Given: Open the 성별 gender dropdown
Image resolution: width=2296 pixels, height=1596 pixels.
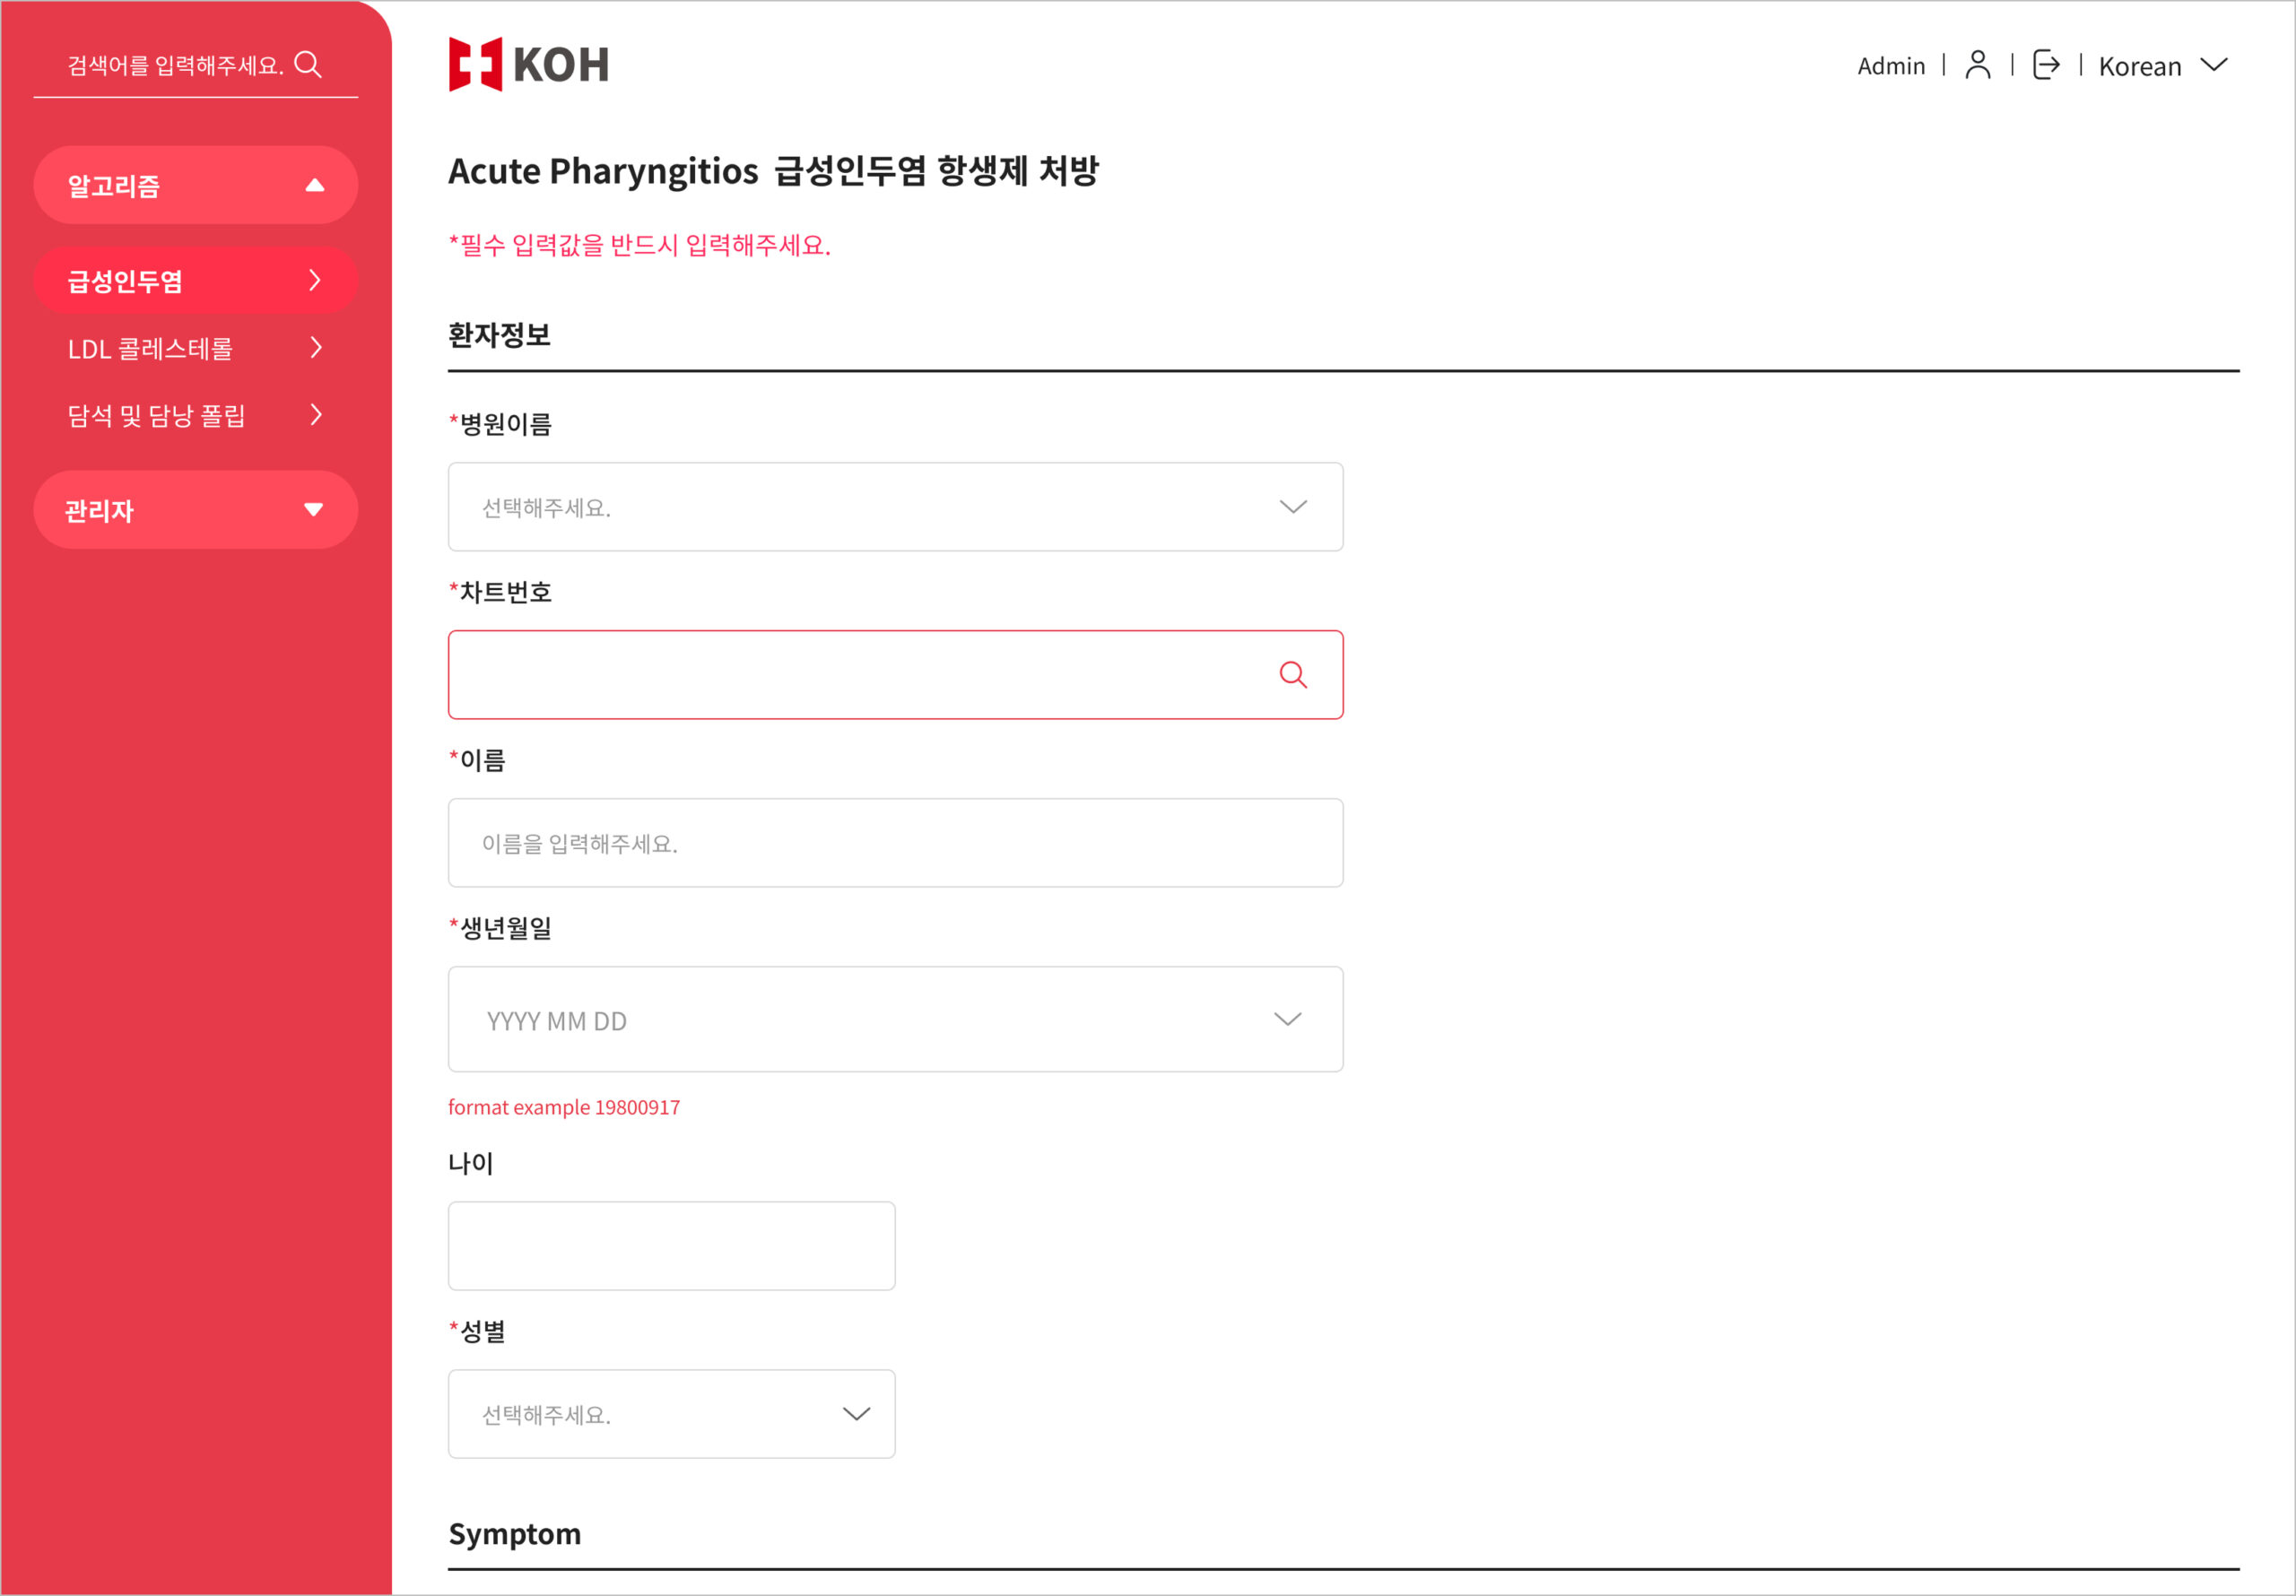Looking at the screenshot, I should click(x=671, y=1414).
